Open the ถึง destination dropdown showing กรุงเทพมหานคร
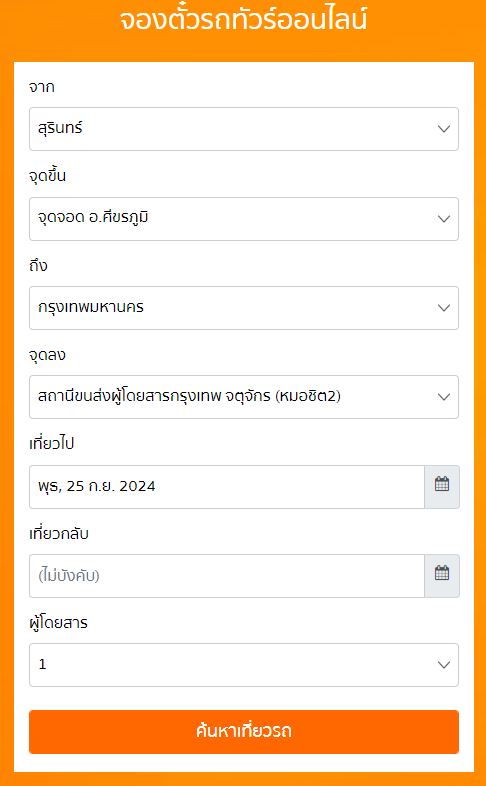This screenshot has width=486, height=786. tap(244, 308)
